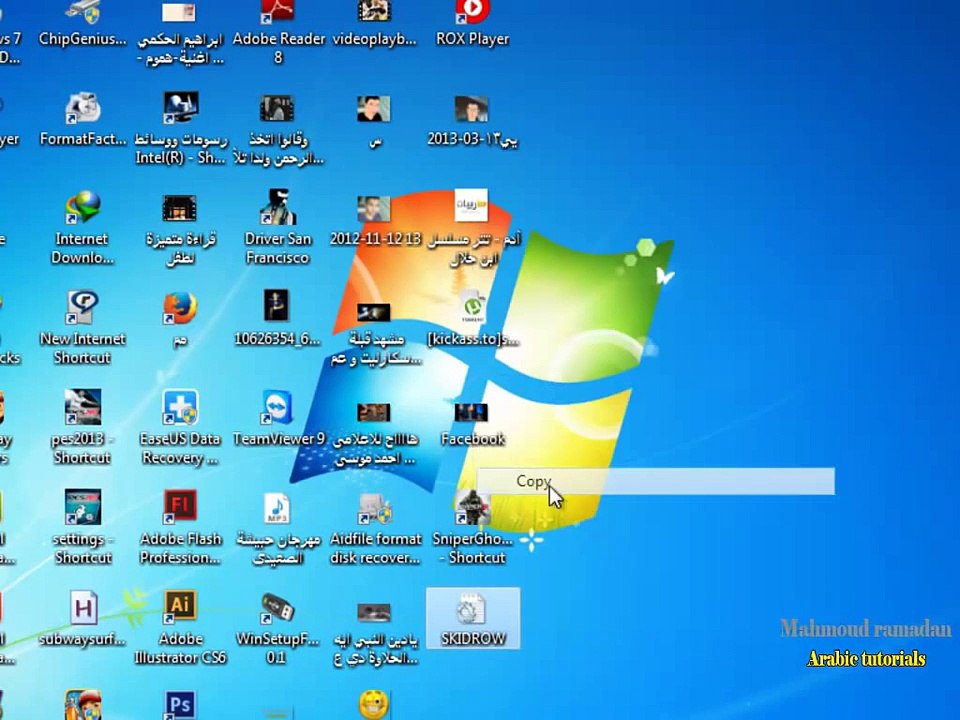The width and height of the screenshot is (960, 720).
Task: Select the Internet Download Manager icon
Action: (82, 227)
